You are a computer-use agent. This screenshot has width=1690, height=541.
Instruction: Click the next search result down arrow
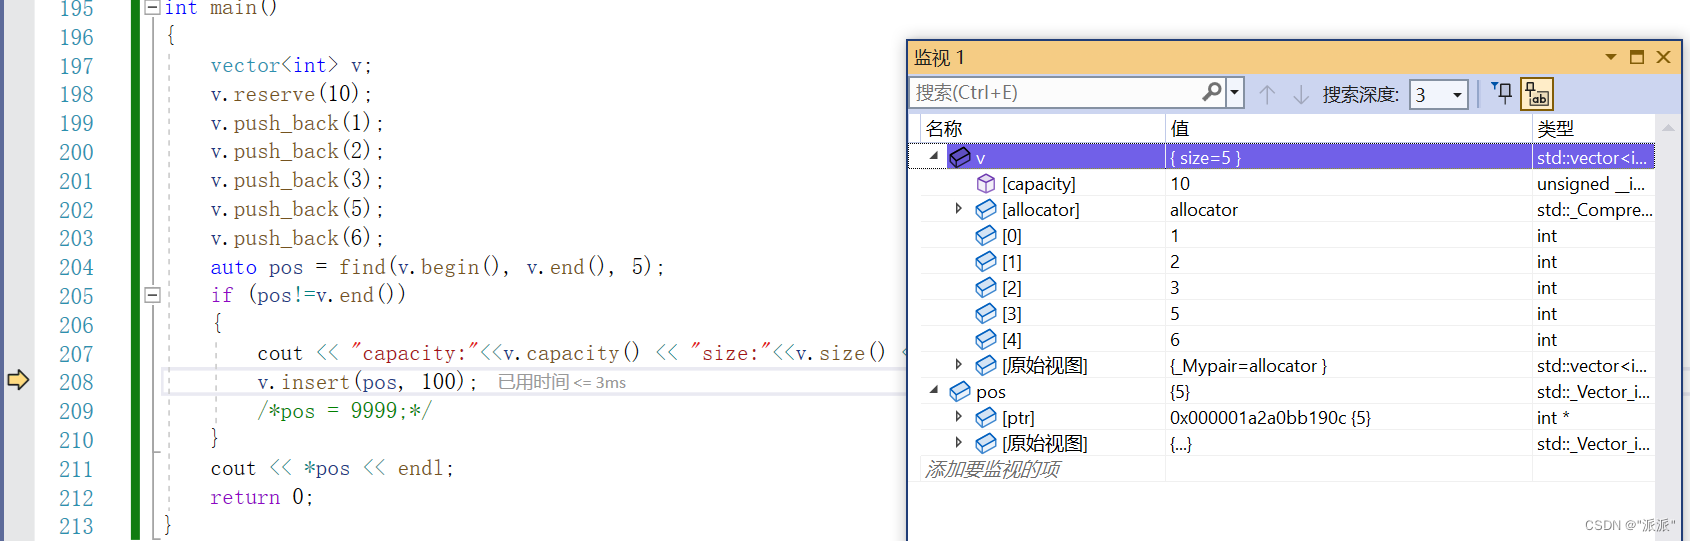(x=1301, y=94)
